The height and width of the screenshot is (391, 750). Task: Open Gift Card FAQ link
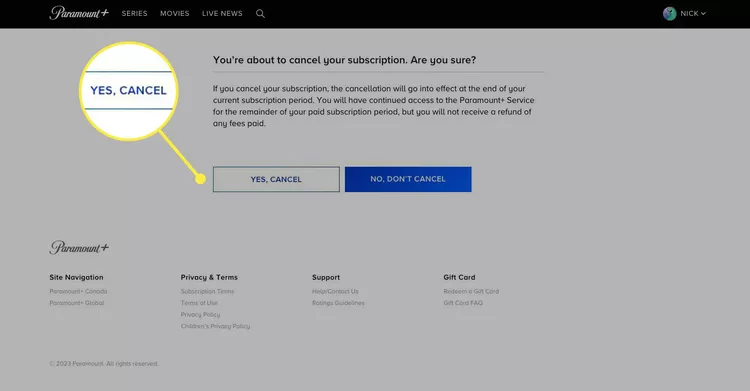pyautogui.click(x=463, y=303)
